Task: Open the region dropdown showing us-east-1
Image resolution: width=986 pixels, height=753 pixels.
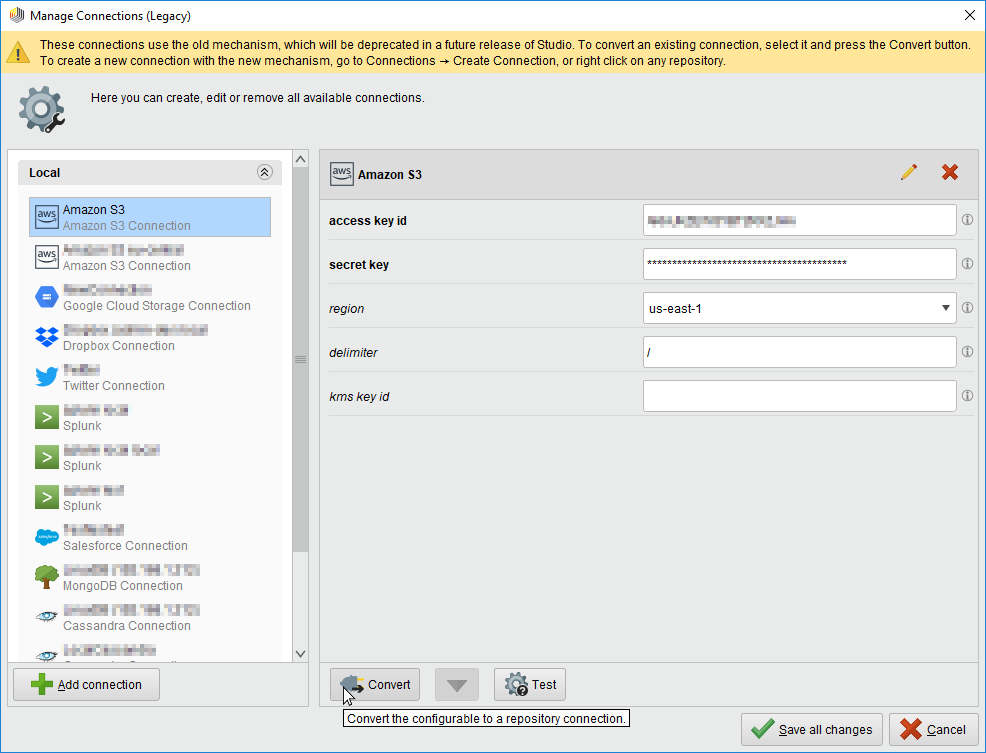Action: click(799, 308)
